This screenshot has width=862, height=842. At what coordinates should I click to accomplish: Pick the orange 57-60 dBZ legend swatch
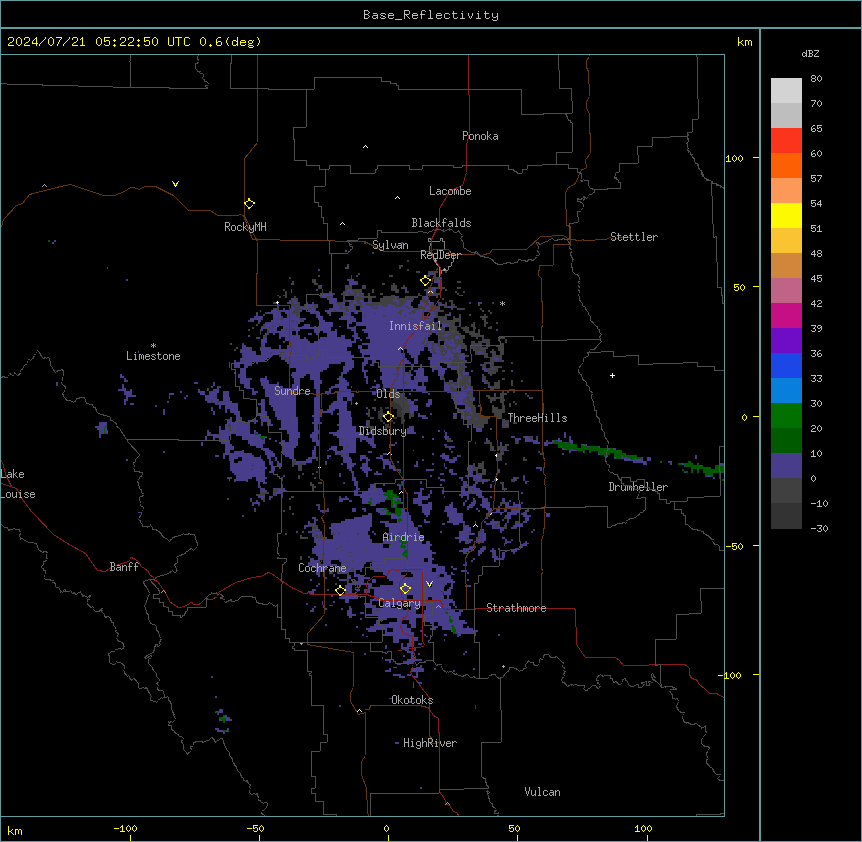[786, 165]
